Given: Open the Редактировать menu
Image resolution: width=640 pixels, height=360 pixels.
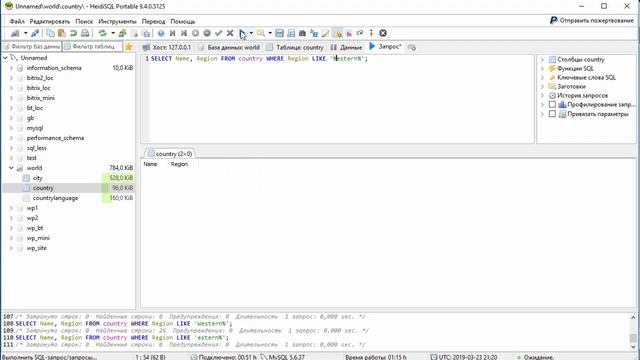Looking at the screenshot, I should 50,21.
